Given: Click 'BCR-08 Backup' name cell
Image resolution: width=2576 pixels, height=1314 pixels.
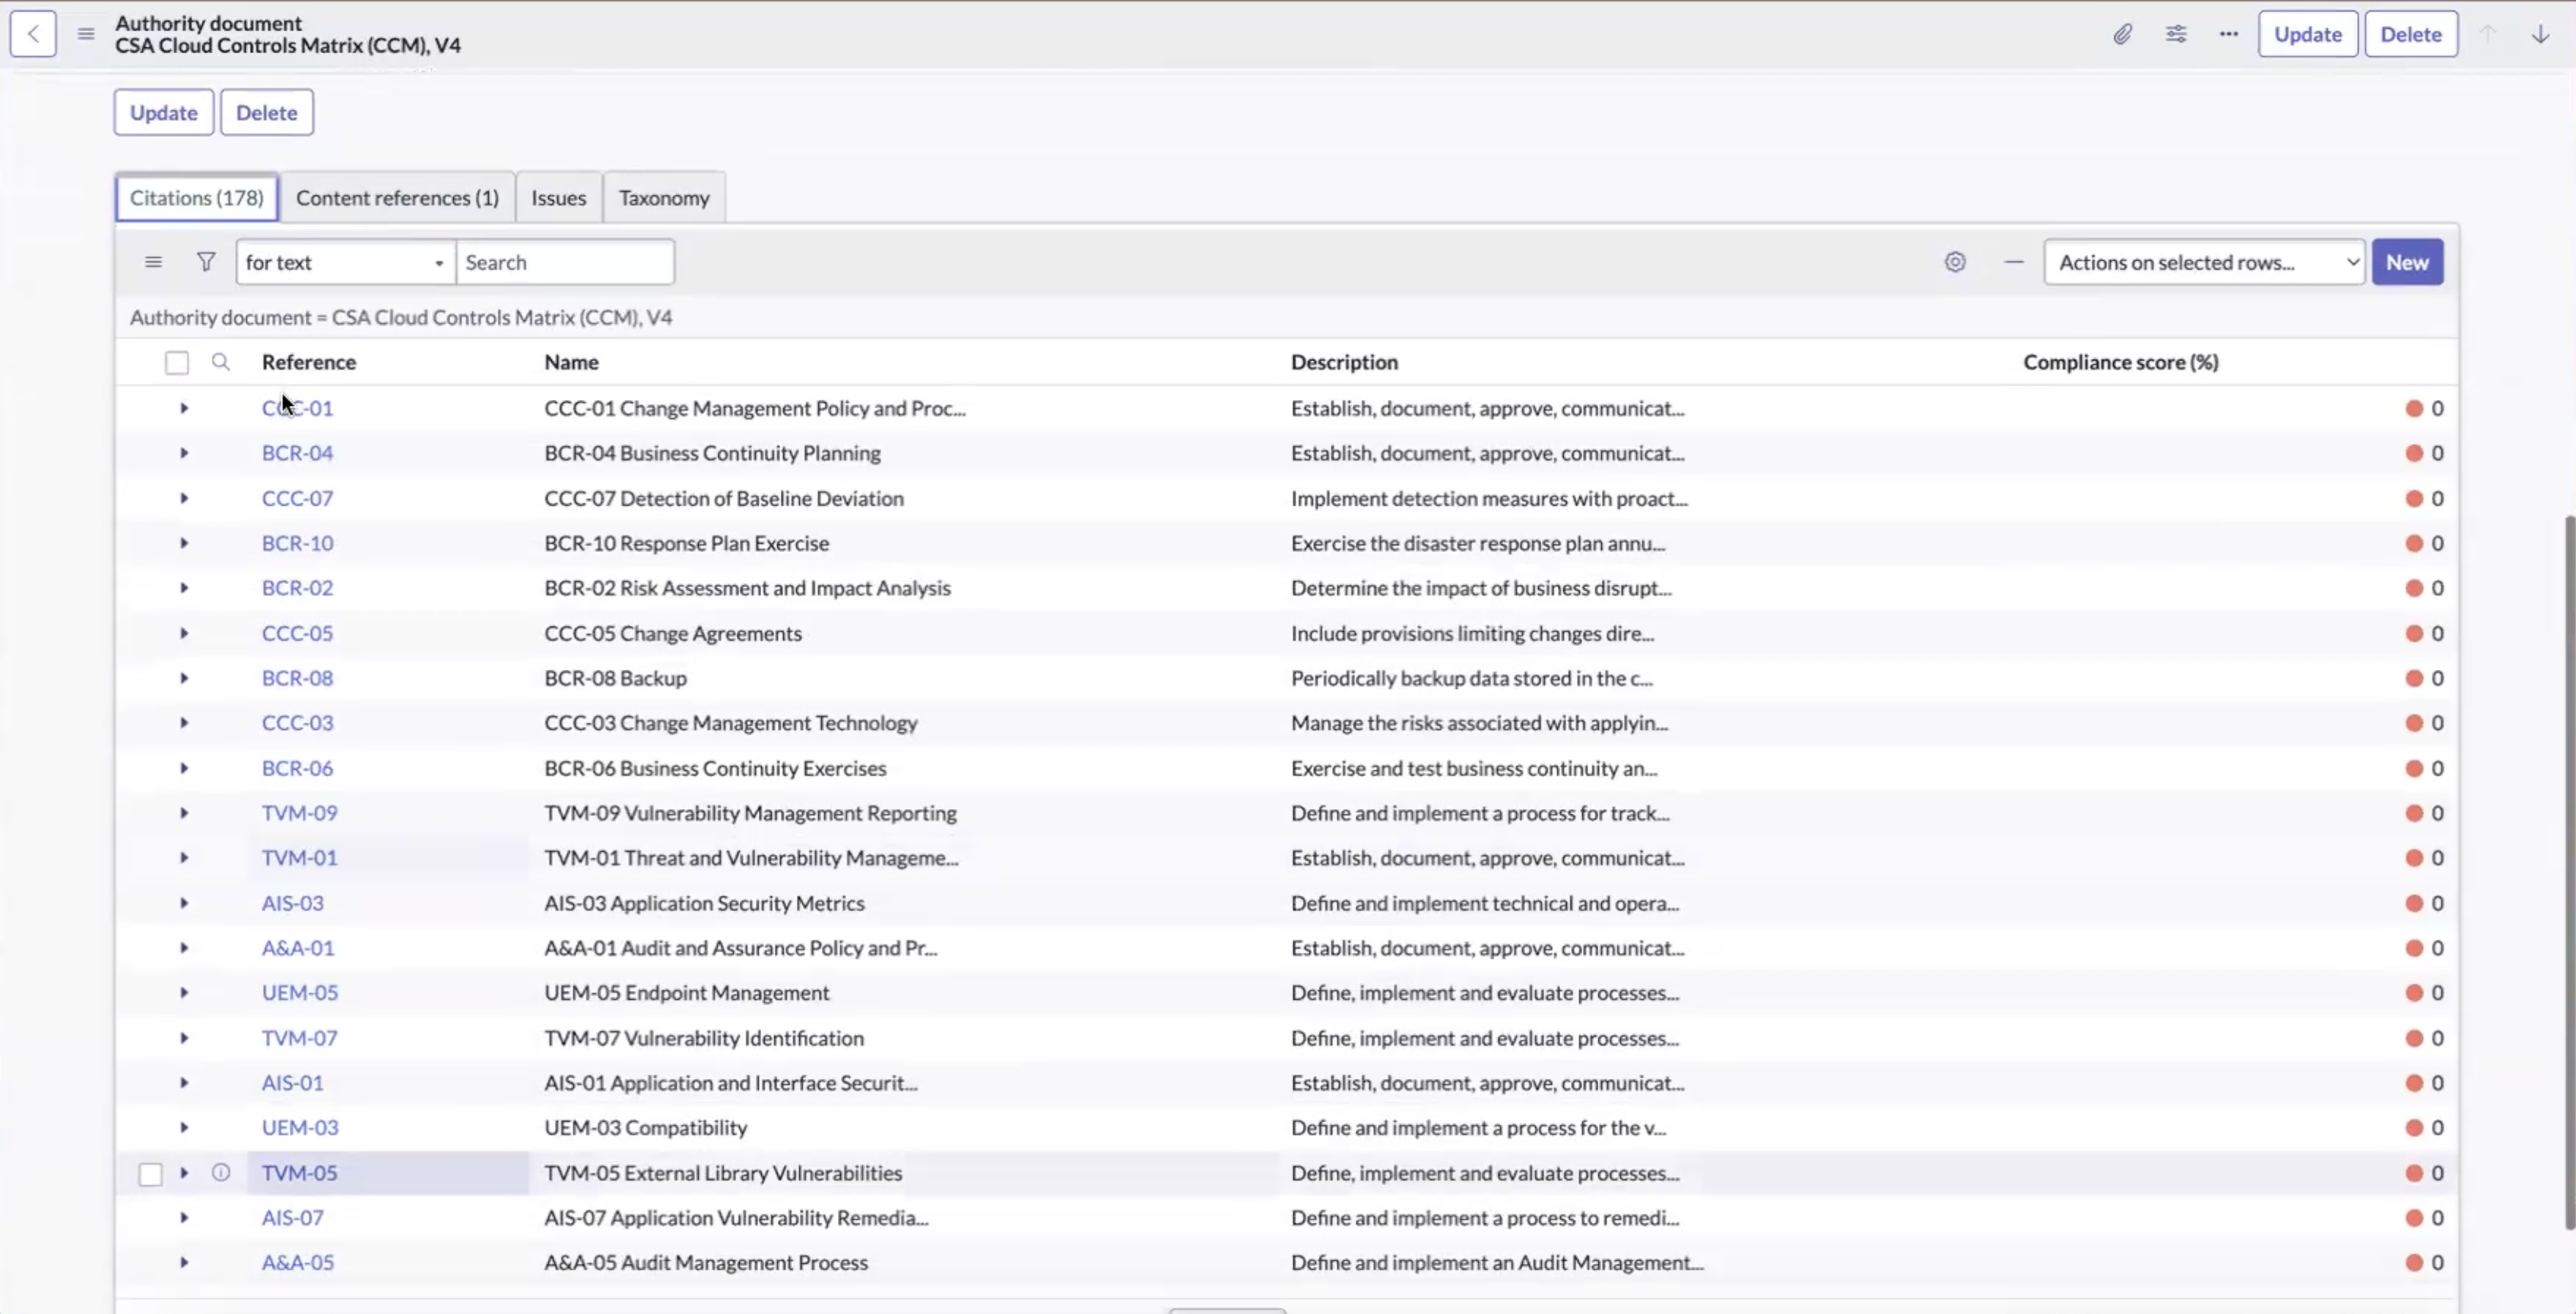Looking at the screenshot, I should (x=616, y=678).
